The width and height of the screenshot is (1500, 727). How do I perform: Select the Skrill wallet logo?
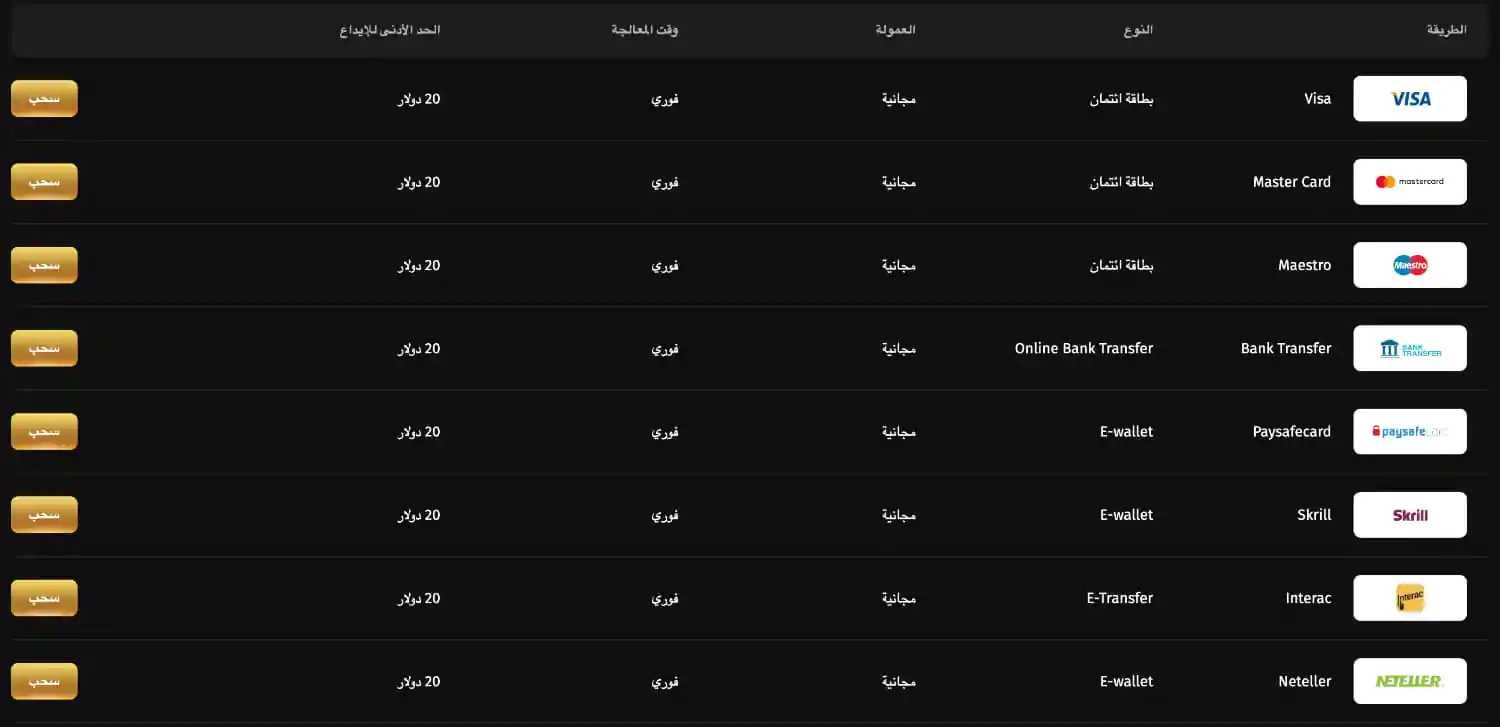click(x=1409, y=514)
